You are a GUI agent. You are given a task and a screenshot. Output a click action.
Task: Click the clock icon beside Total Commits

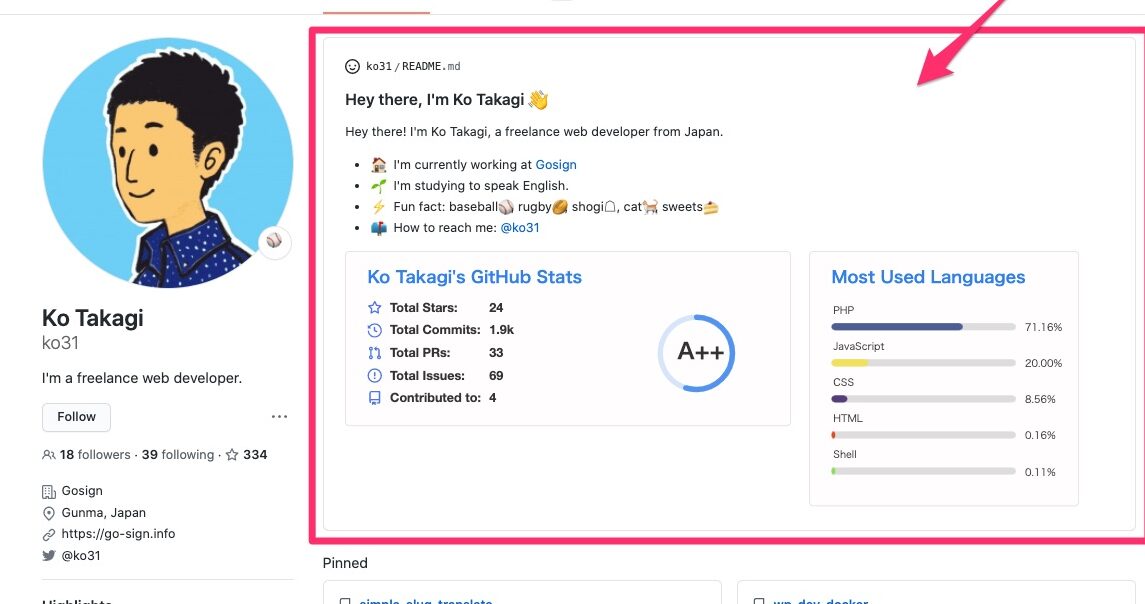[x=374, y=330]
